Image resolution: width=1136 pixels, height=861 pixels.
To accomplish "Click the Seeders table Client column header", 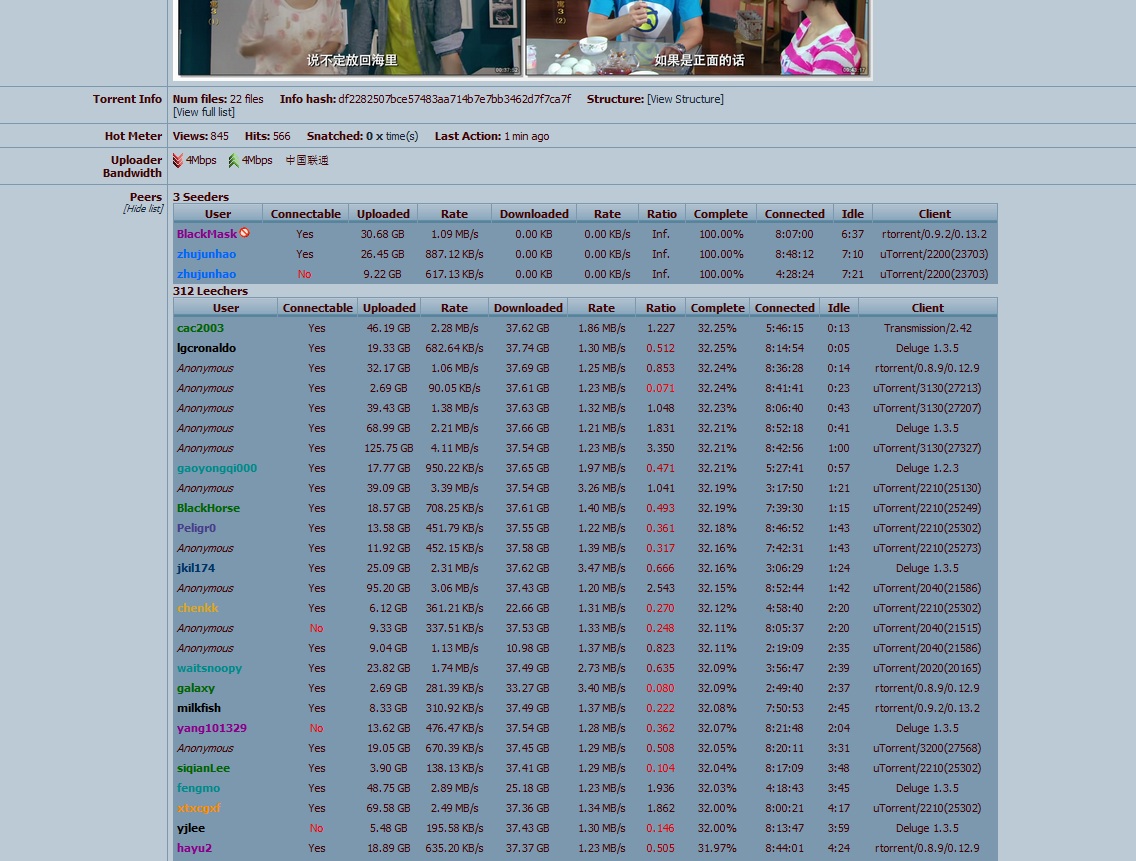I will point(935,214).
